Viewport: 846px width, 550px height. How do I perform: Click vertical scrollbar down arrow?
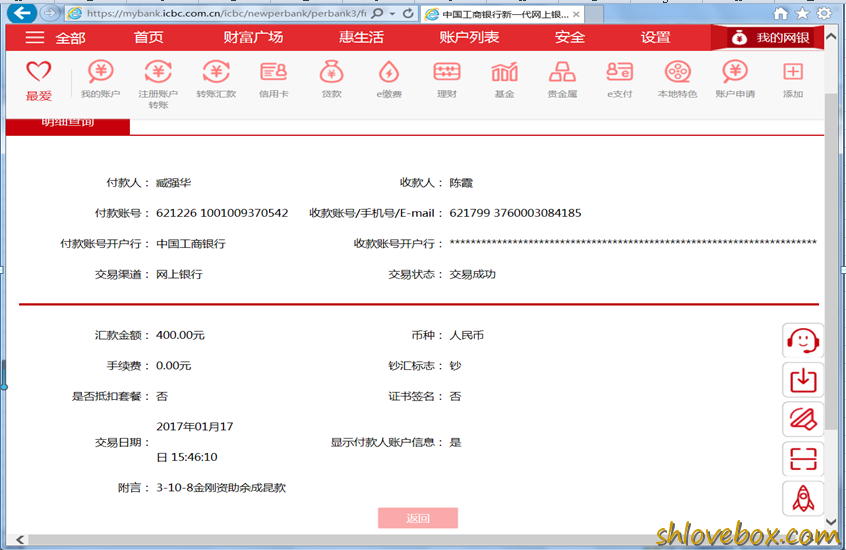831,522
